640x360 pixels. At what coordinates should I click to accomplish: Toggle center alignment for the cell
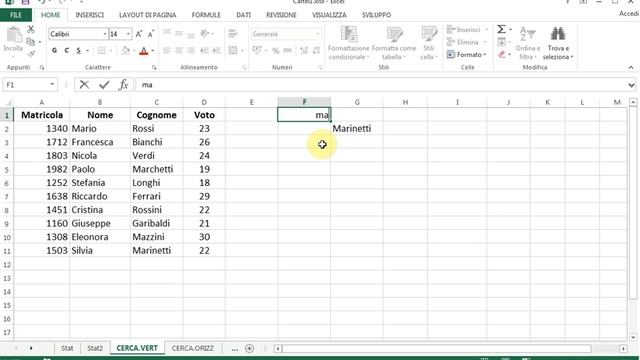[179, 51]
